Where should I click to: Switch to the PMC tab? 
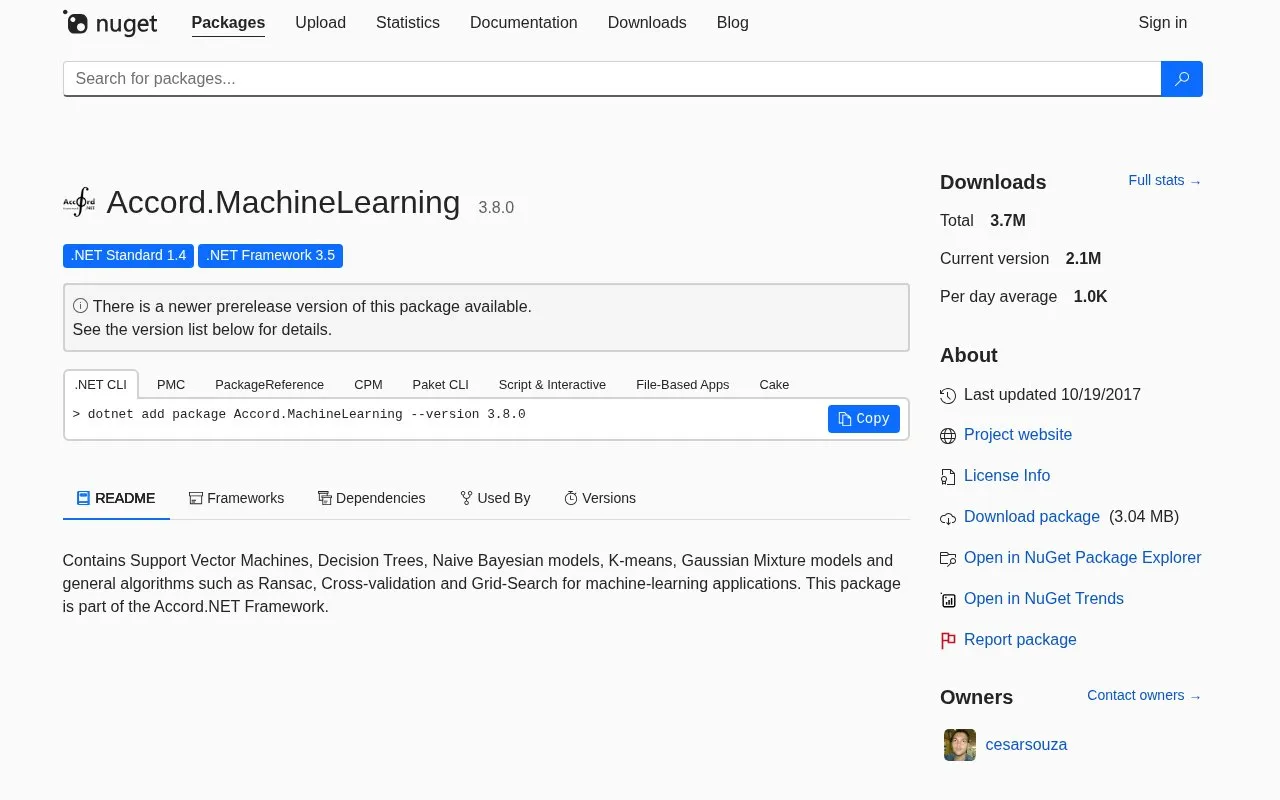(x=171, y=384)
